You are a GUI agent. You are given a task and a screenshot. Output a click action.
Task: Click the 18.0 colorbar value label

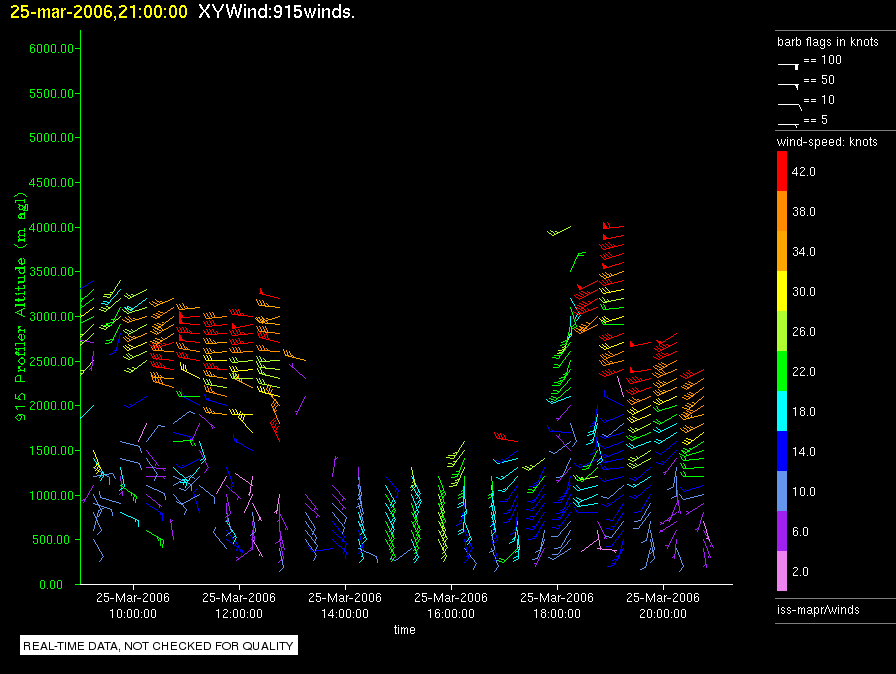[x=803, y=412]
